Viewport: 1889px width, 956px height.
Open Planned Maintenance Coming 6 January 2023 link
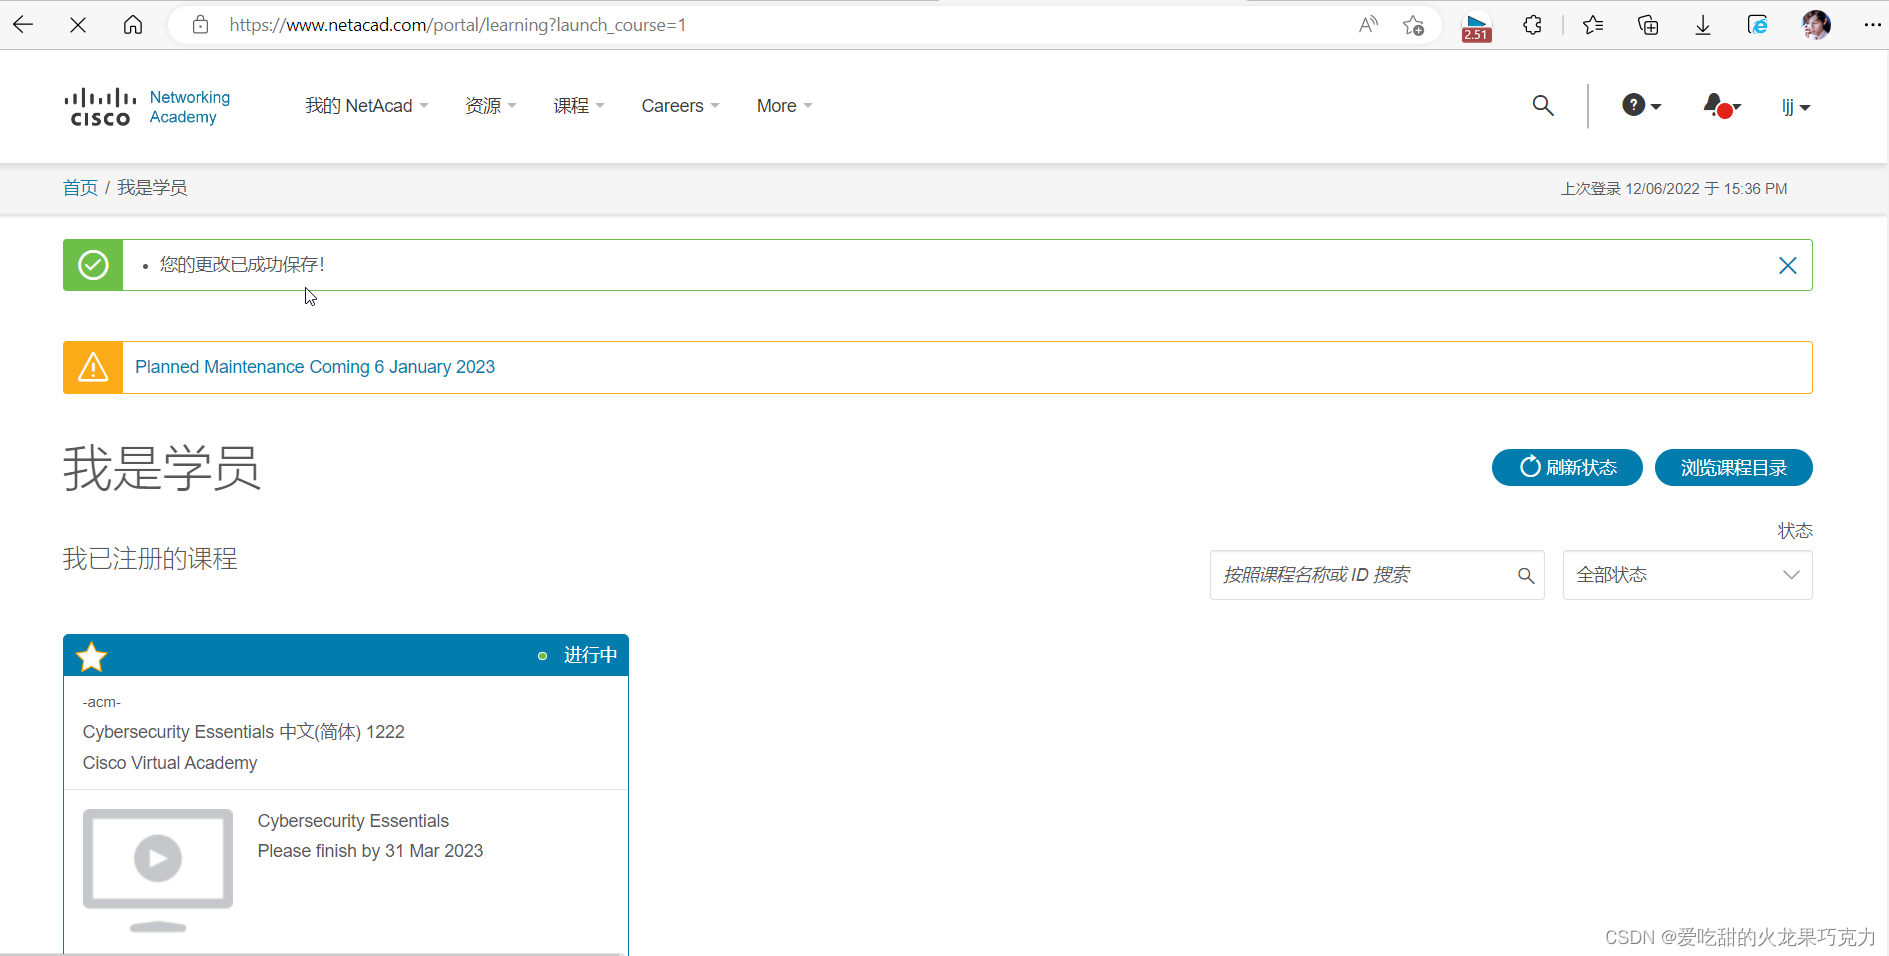tap(315, 367)
